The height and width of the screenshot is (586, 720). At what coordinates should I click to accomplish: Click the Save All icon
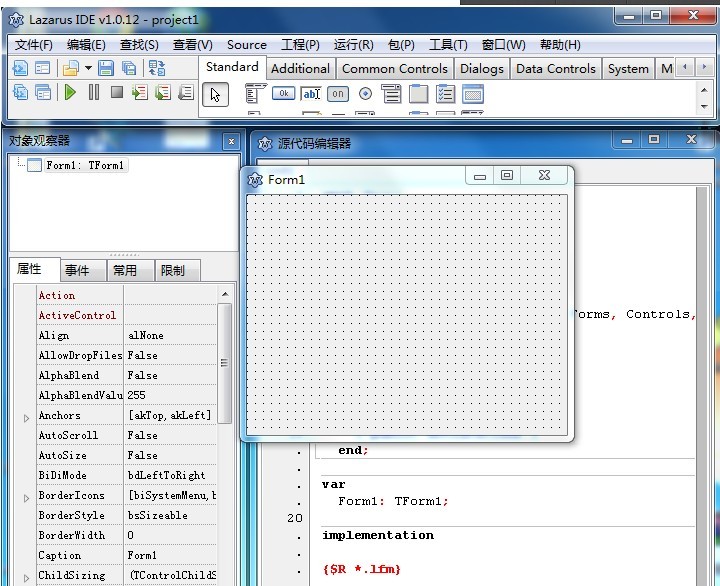[129, 68]
